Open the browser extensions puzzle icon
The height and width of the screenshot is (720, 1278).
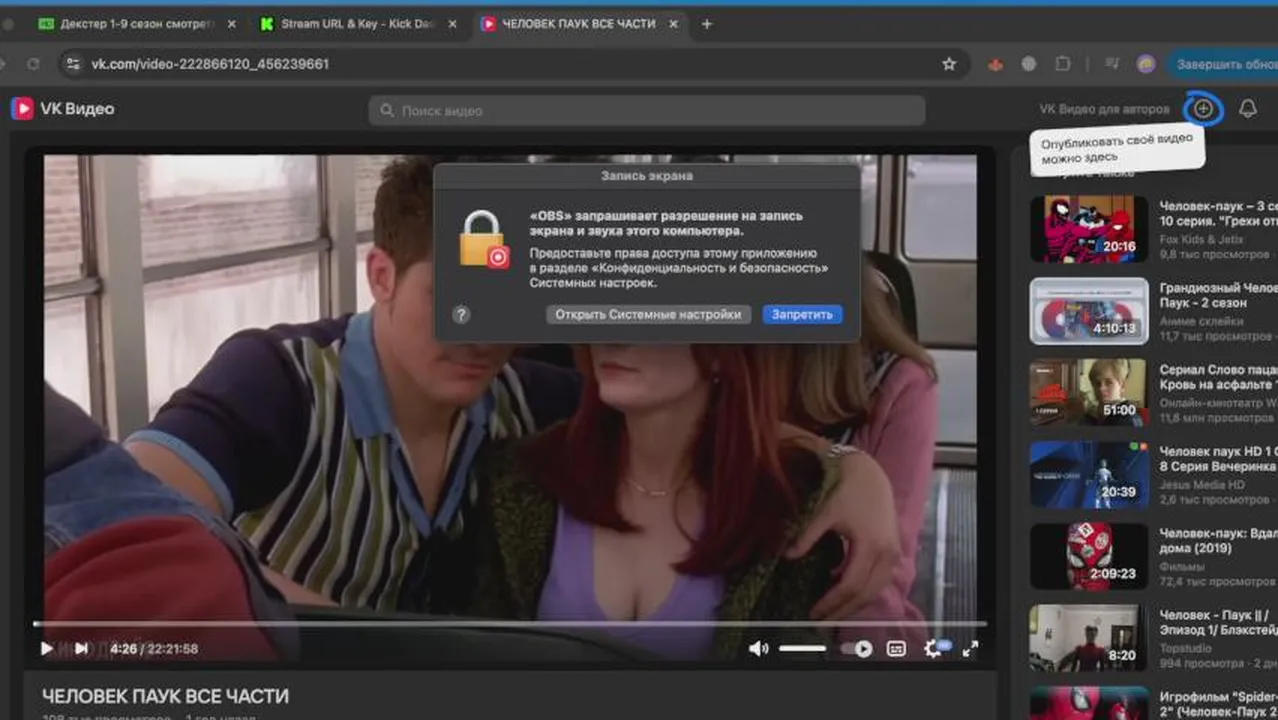click(x=1062, y=64)
